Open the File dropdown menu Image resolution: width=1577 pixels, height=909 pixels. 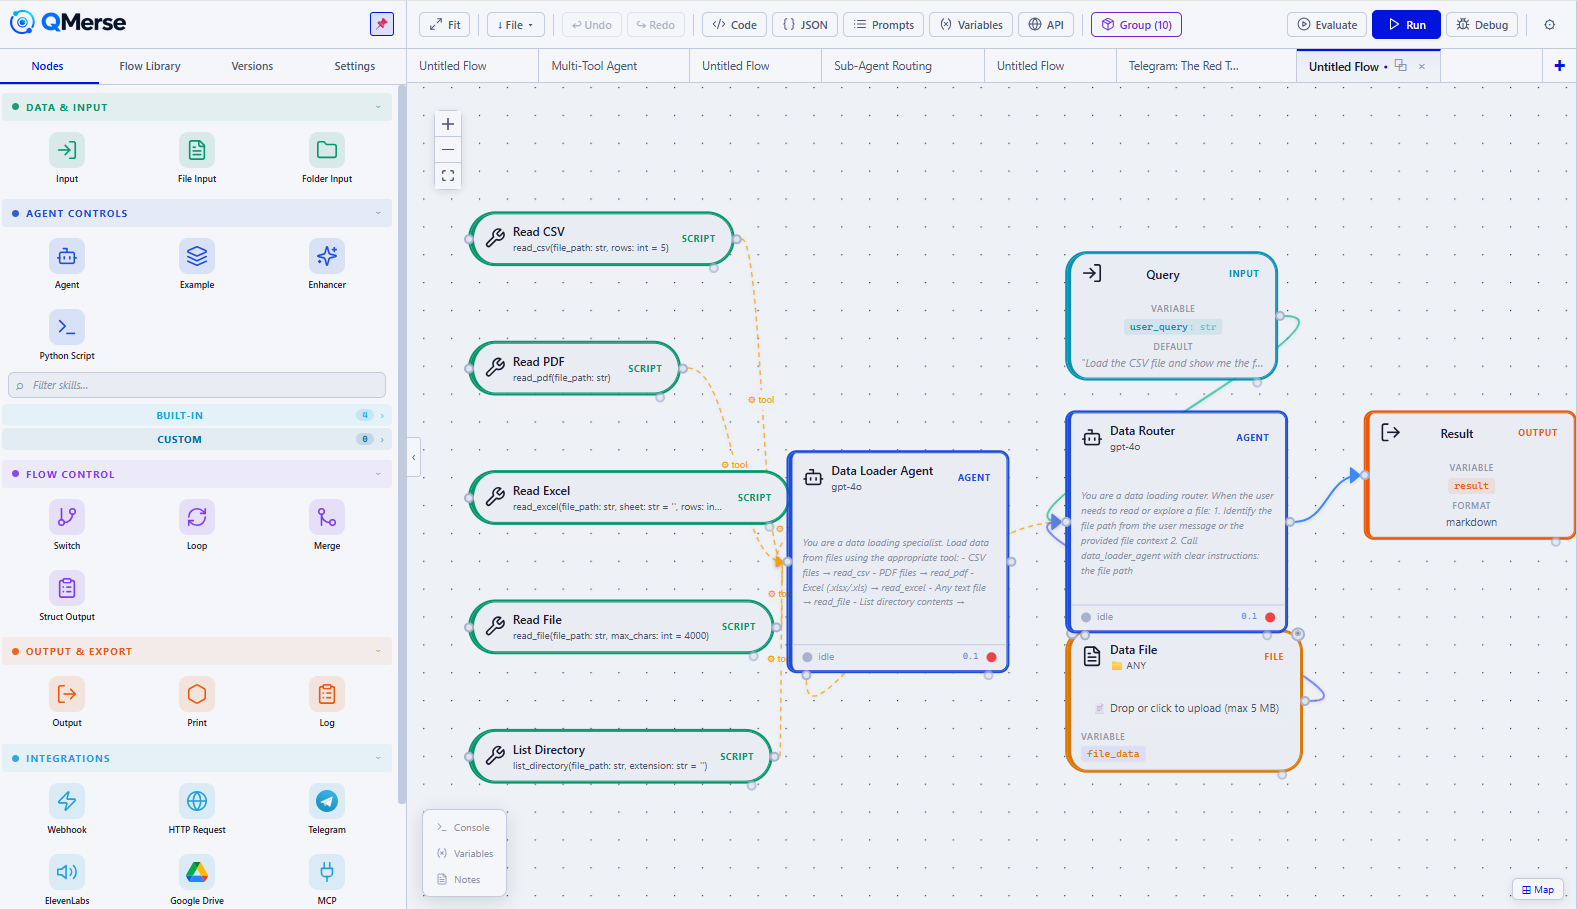(x=516, y=25)
